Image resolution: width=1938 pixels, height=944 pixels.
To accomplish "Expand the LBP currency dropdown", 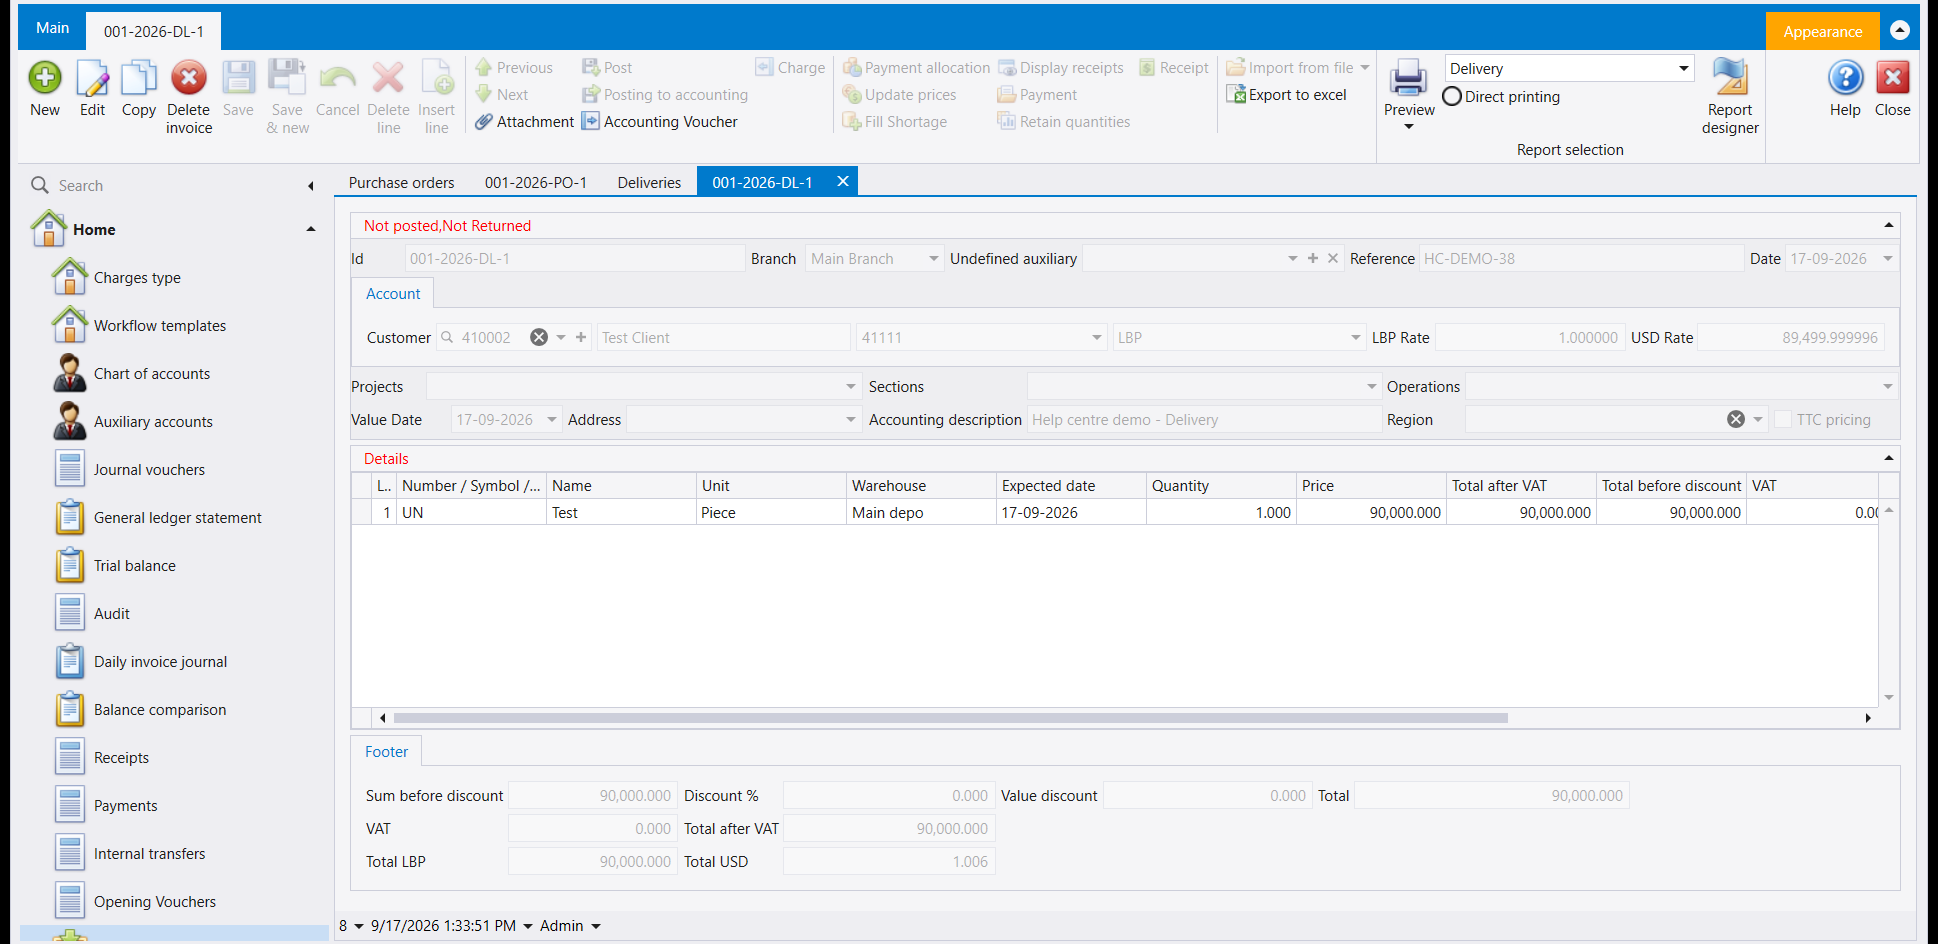I will (x=1356, y=338).
